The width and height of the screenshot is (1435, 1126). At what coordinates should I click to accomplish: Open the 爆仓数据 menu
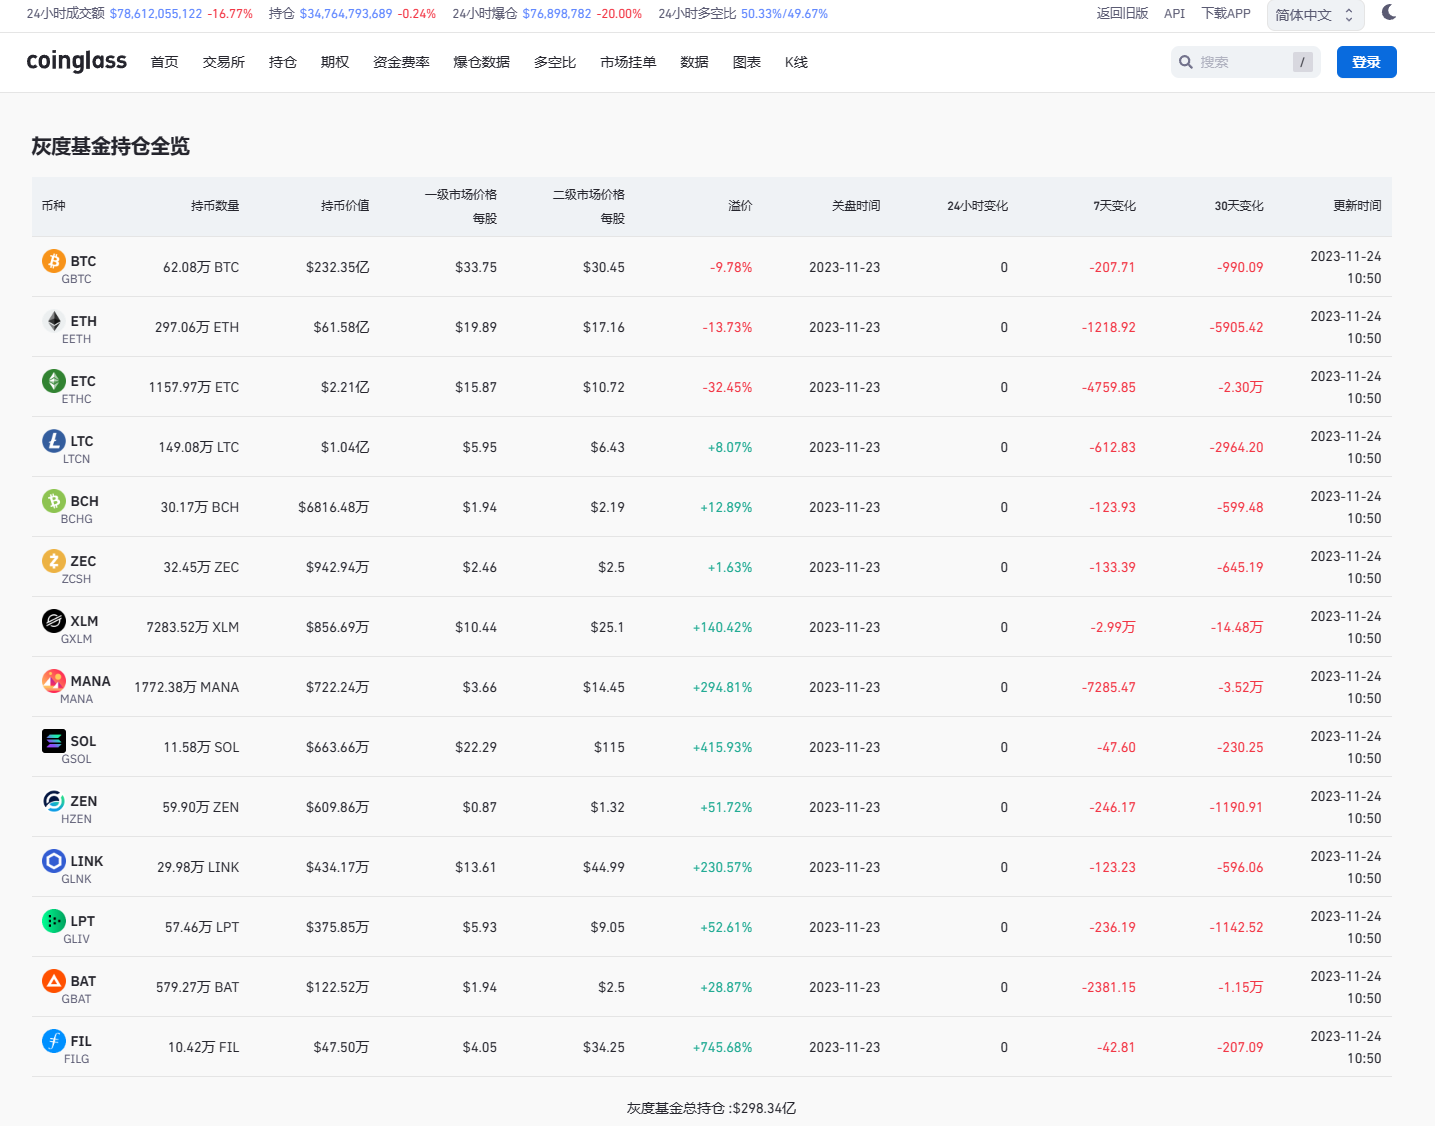pyautogui.click(x=481, y=62)
